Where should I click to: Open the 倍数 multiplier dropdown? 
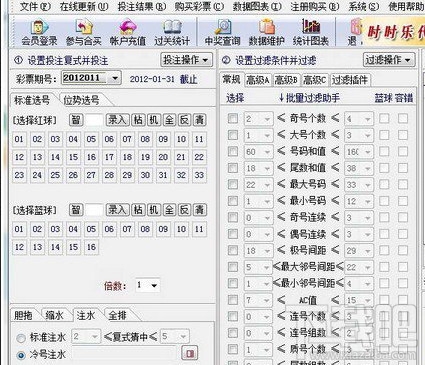pos(154,285)
